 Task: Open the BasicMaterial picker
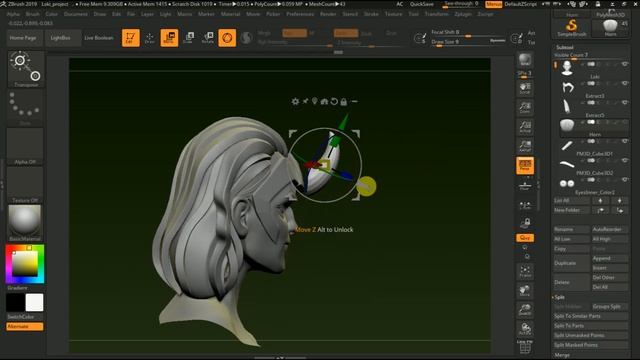tap(25, 223)
